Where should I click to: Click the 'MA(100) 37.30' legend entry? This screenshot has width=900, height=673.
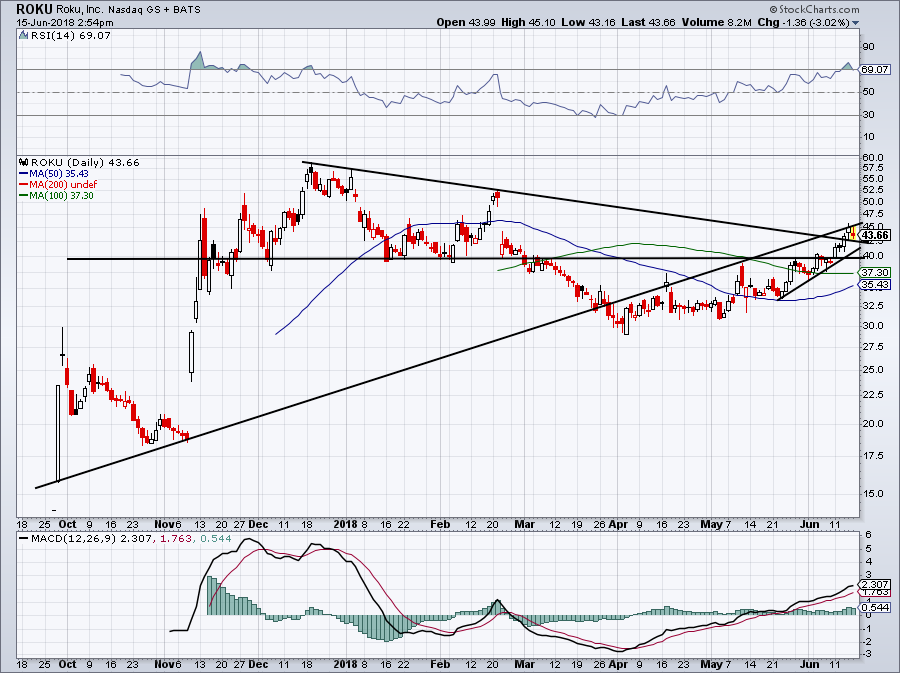(x=61, y=196)
